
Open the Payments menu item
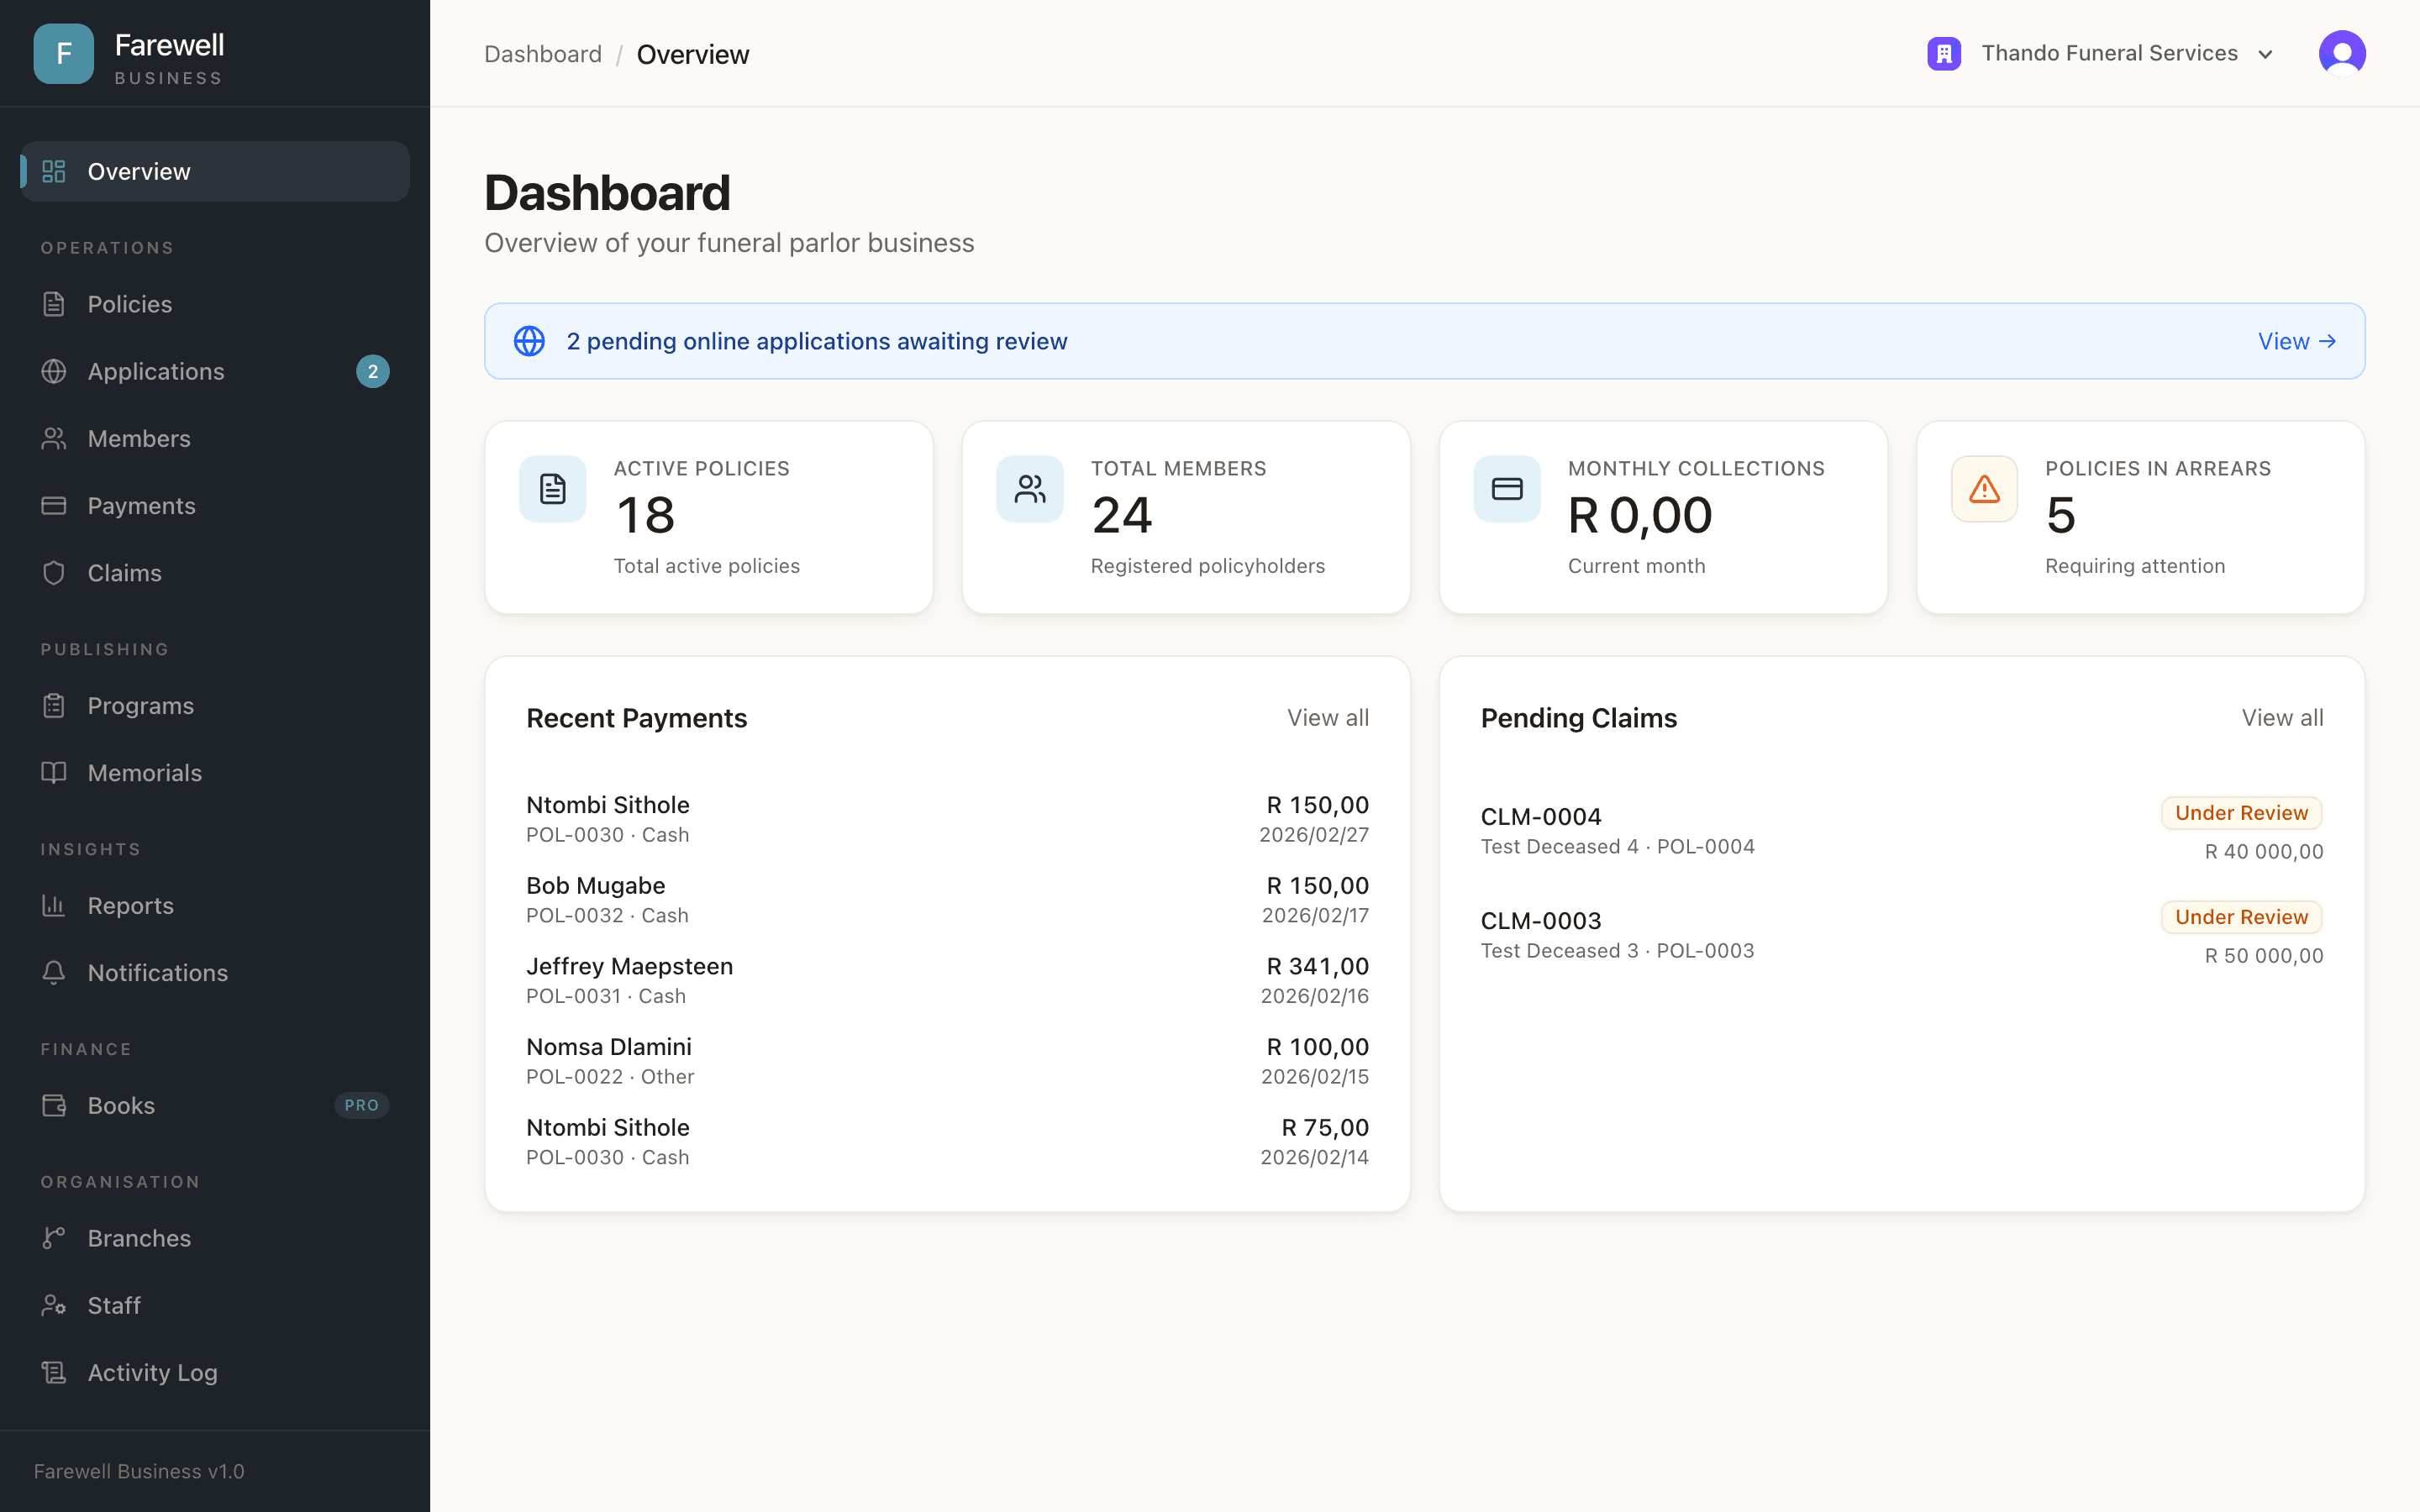[215, 506]
